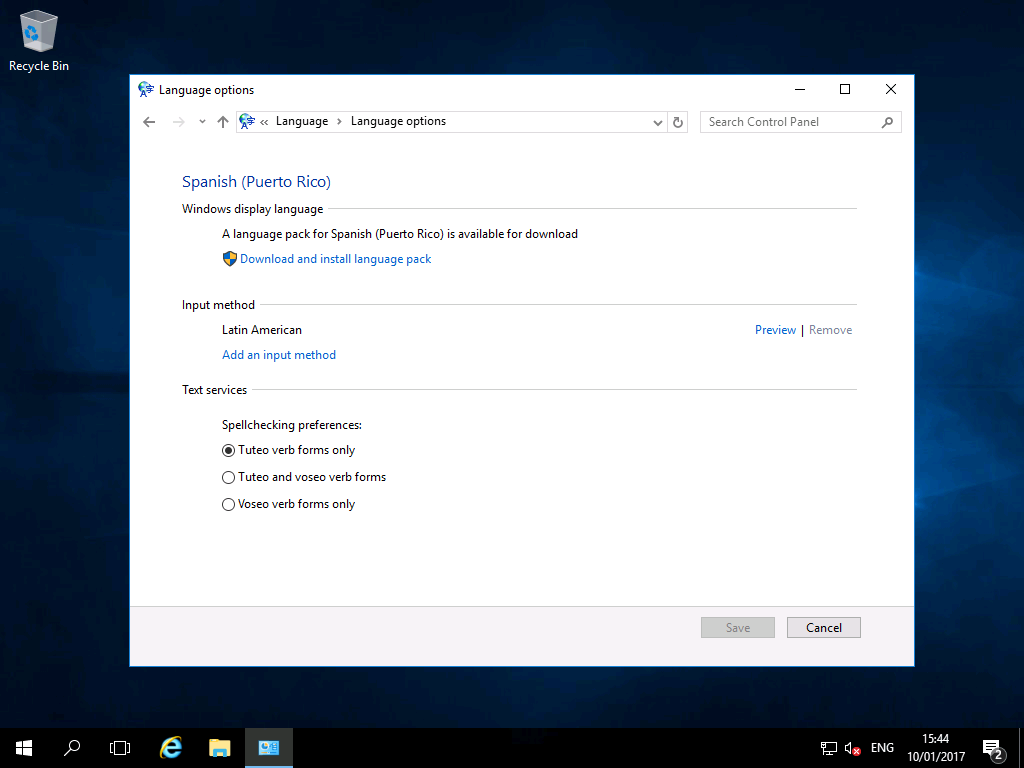Click the Language options breadcrumb segment
The width and height of the screenshot is (1024, 768).
click(x=398, y=121)
